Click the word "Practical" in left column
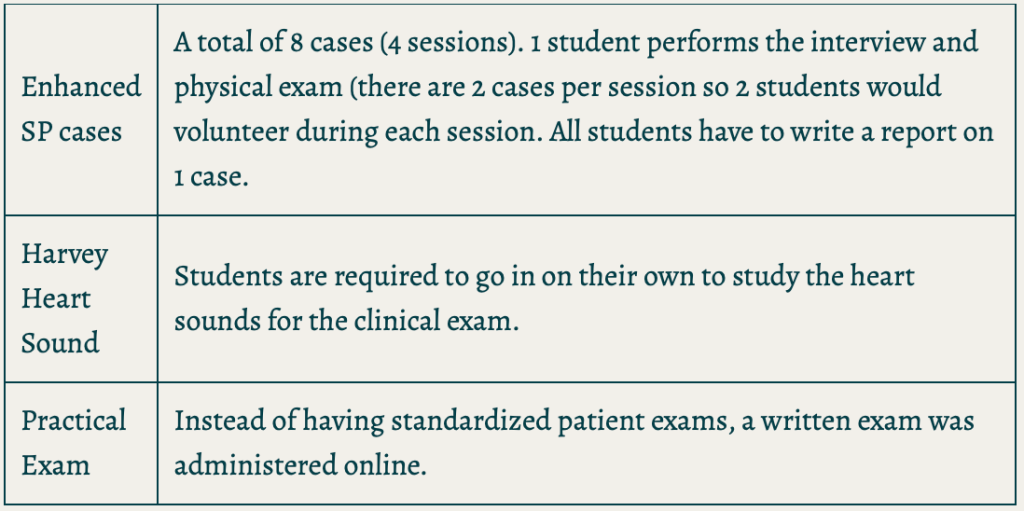Screen dimensions: 1024x511 point(74,420)
